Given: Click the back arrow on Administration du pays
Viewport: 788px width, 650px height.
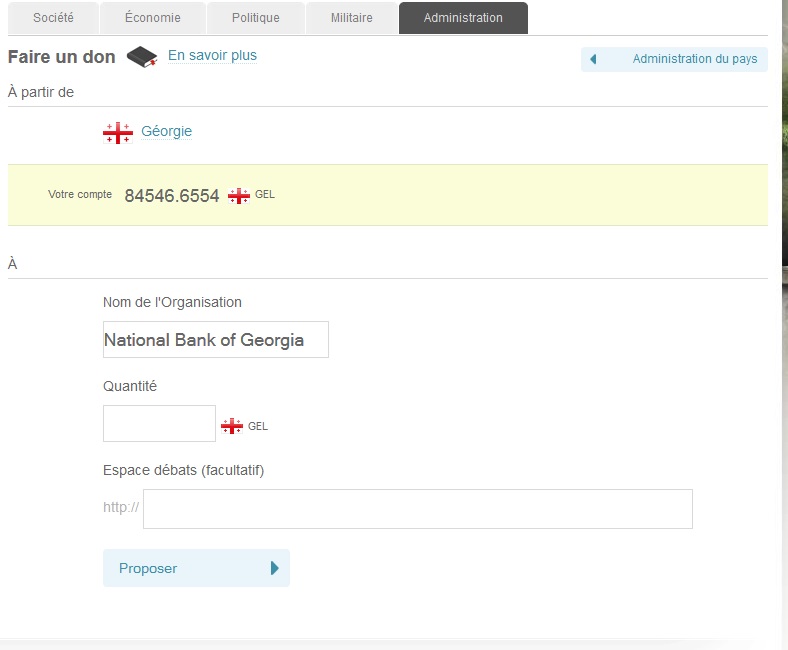Looking at the screenshot, I should [x=593, y=59].
